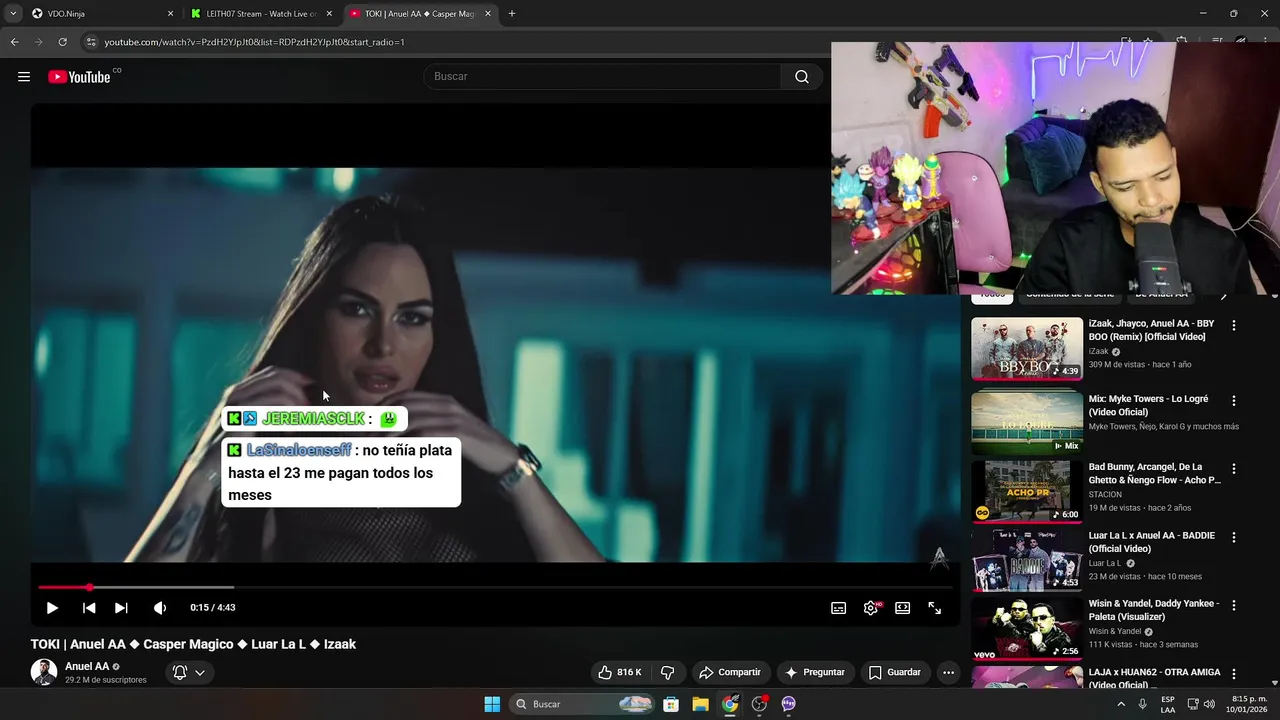Click the Windows taskbar Buscar search box
The width and height of the screenshot is (1280, 720).
pyautogui.click(x=584, y=704)
